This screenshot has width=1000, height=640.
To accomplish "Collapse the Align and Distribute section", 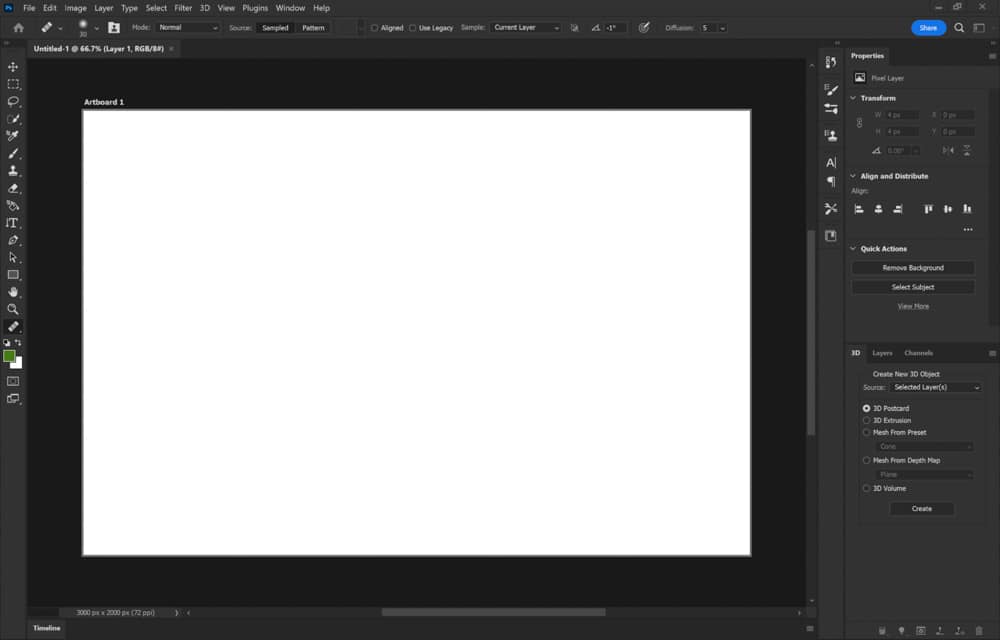I will (x=853, y=176).
